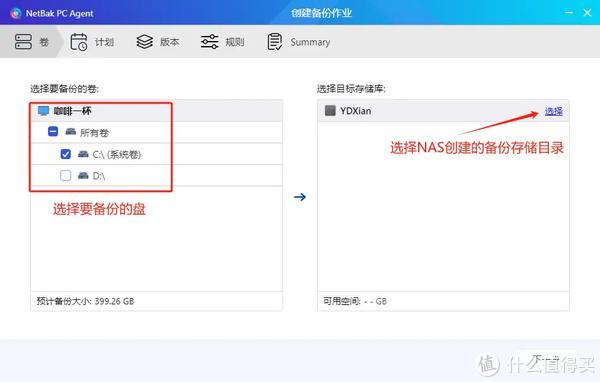Click the drive icon beside C:\ (系统卷)
600x382 pixels.
point(83,154)
